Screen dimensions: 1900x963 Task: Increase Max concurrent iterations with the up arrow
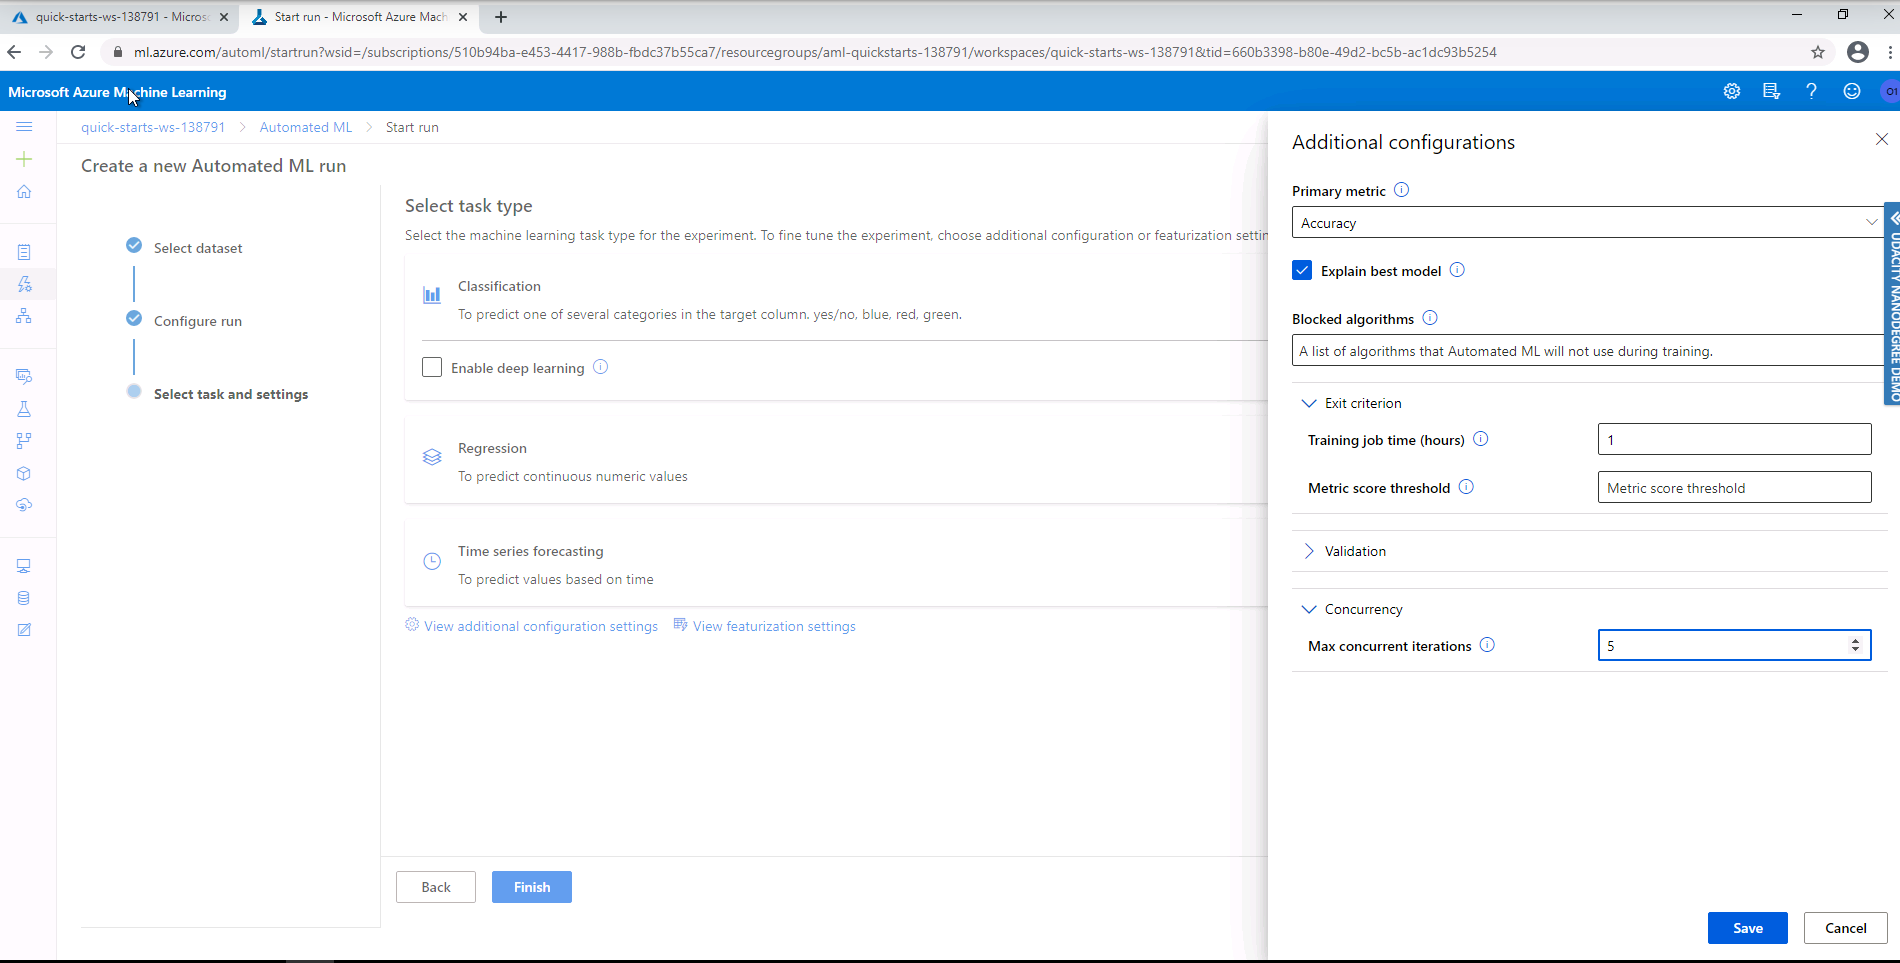pyautogui.click(x=1856, y=640)
